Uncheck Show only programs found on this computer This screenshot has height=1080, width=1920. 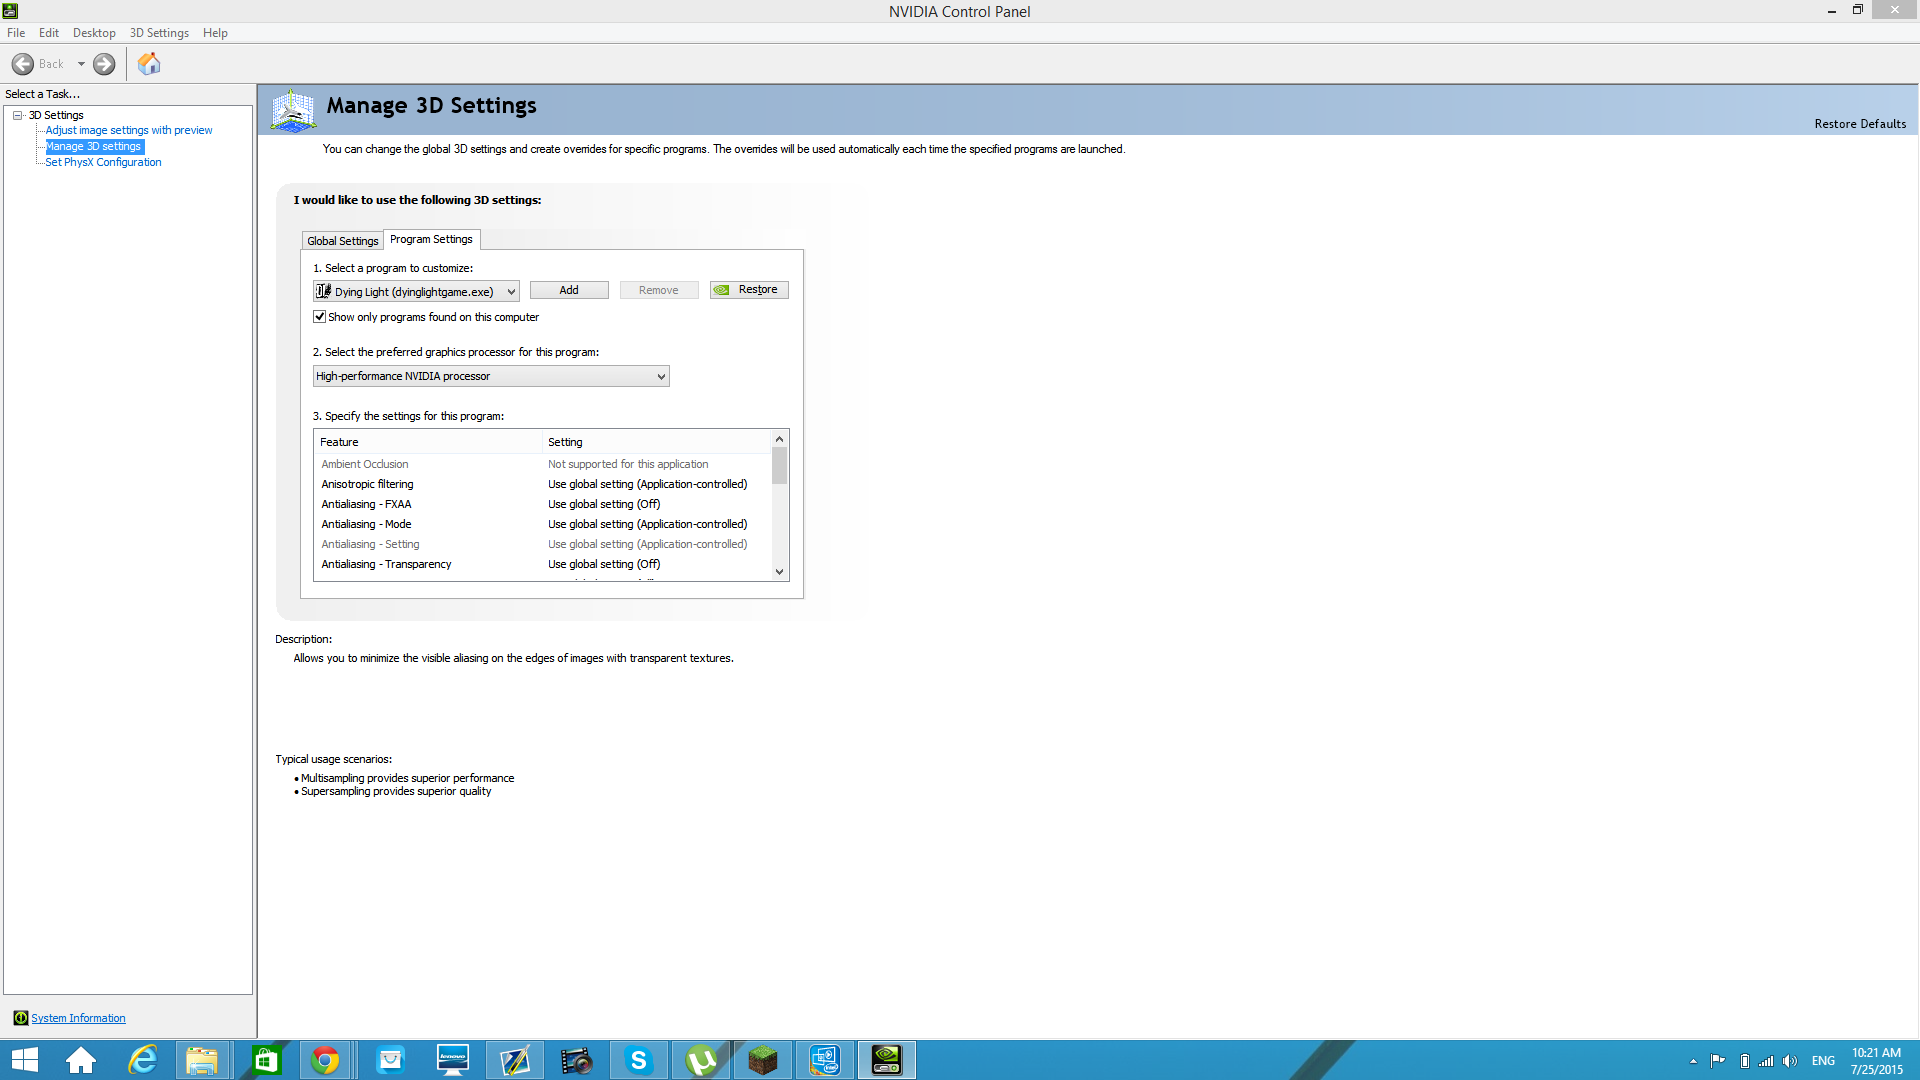[320, 317]
